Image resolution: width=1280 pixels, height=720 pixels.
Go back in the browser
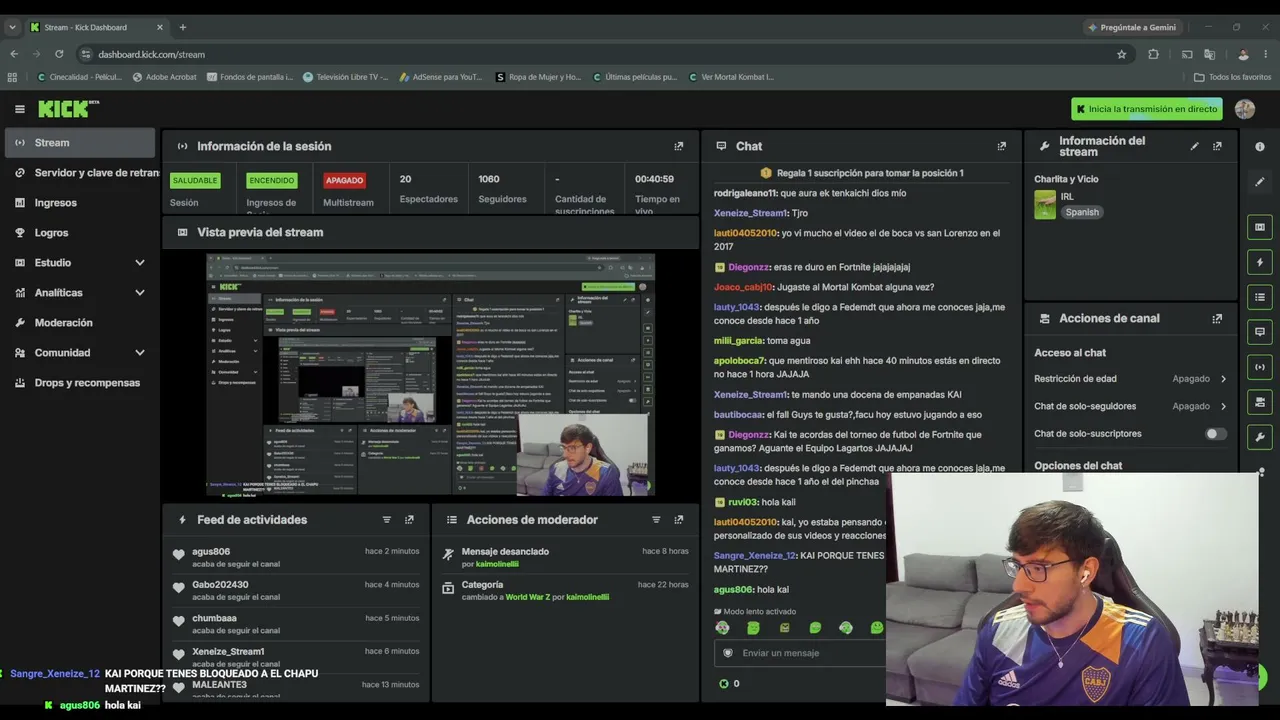[x=13, y=54]
